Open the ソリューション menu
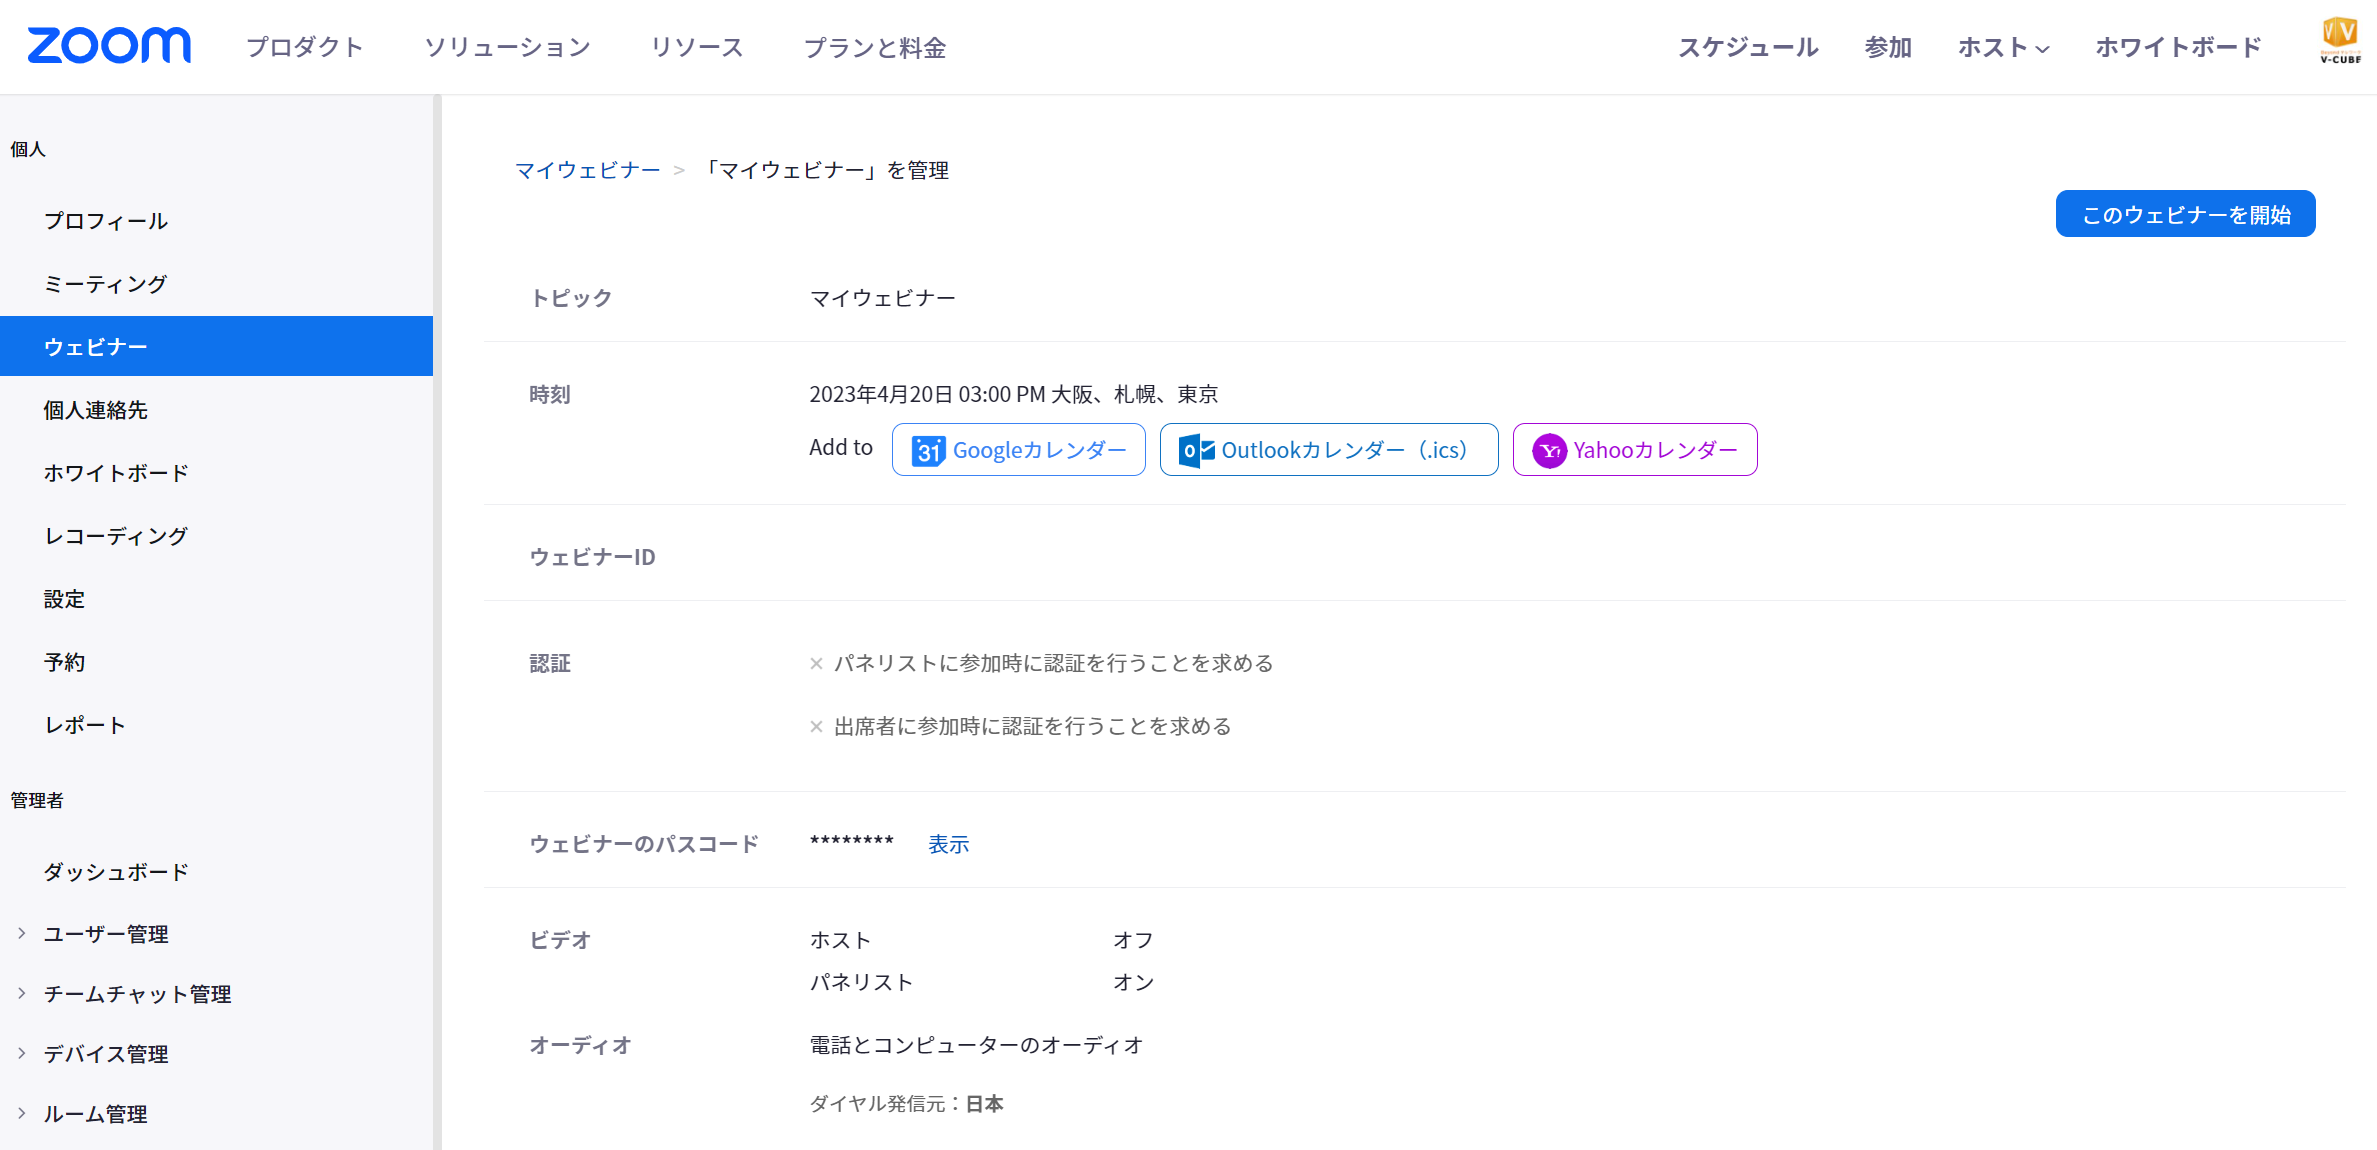Image resolution: width=2377 pixels, height=1150 pixels. pos(507,47)
